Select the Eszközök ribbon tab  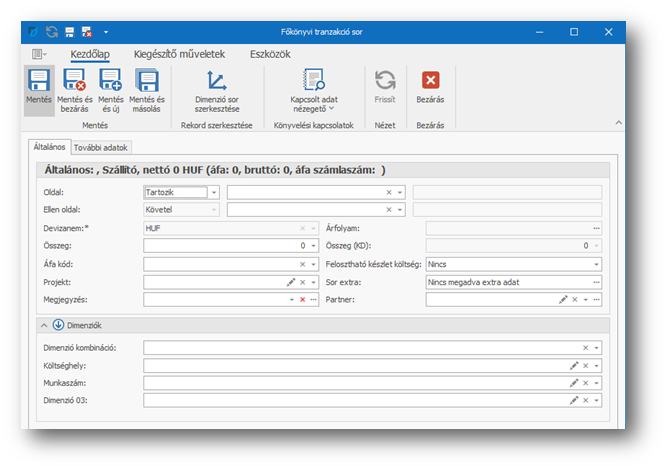point(270,54)
